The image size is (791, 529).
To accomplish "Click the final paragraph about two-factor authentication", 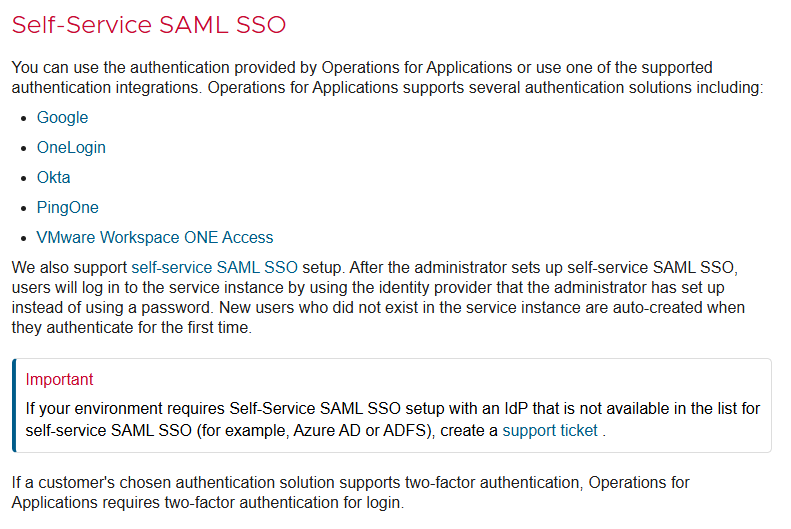I will click(x=350, y=493).
